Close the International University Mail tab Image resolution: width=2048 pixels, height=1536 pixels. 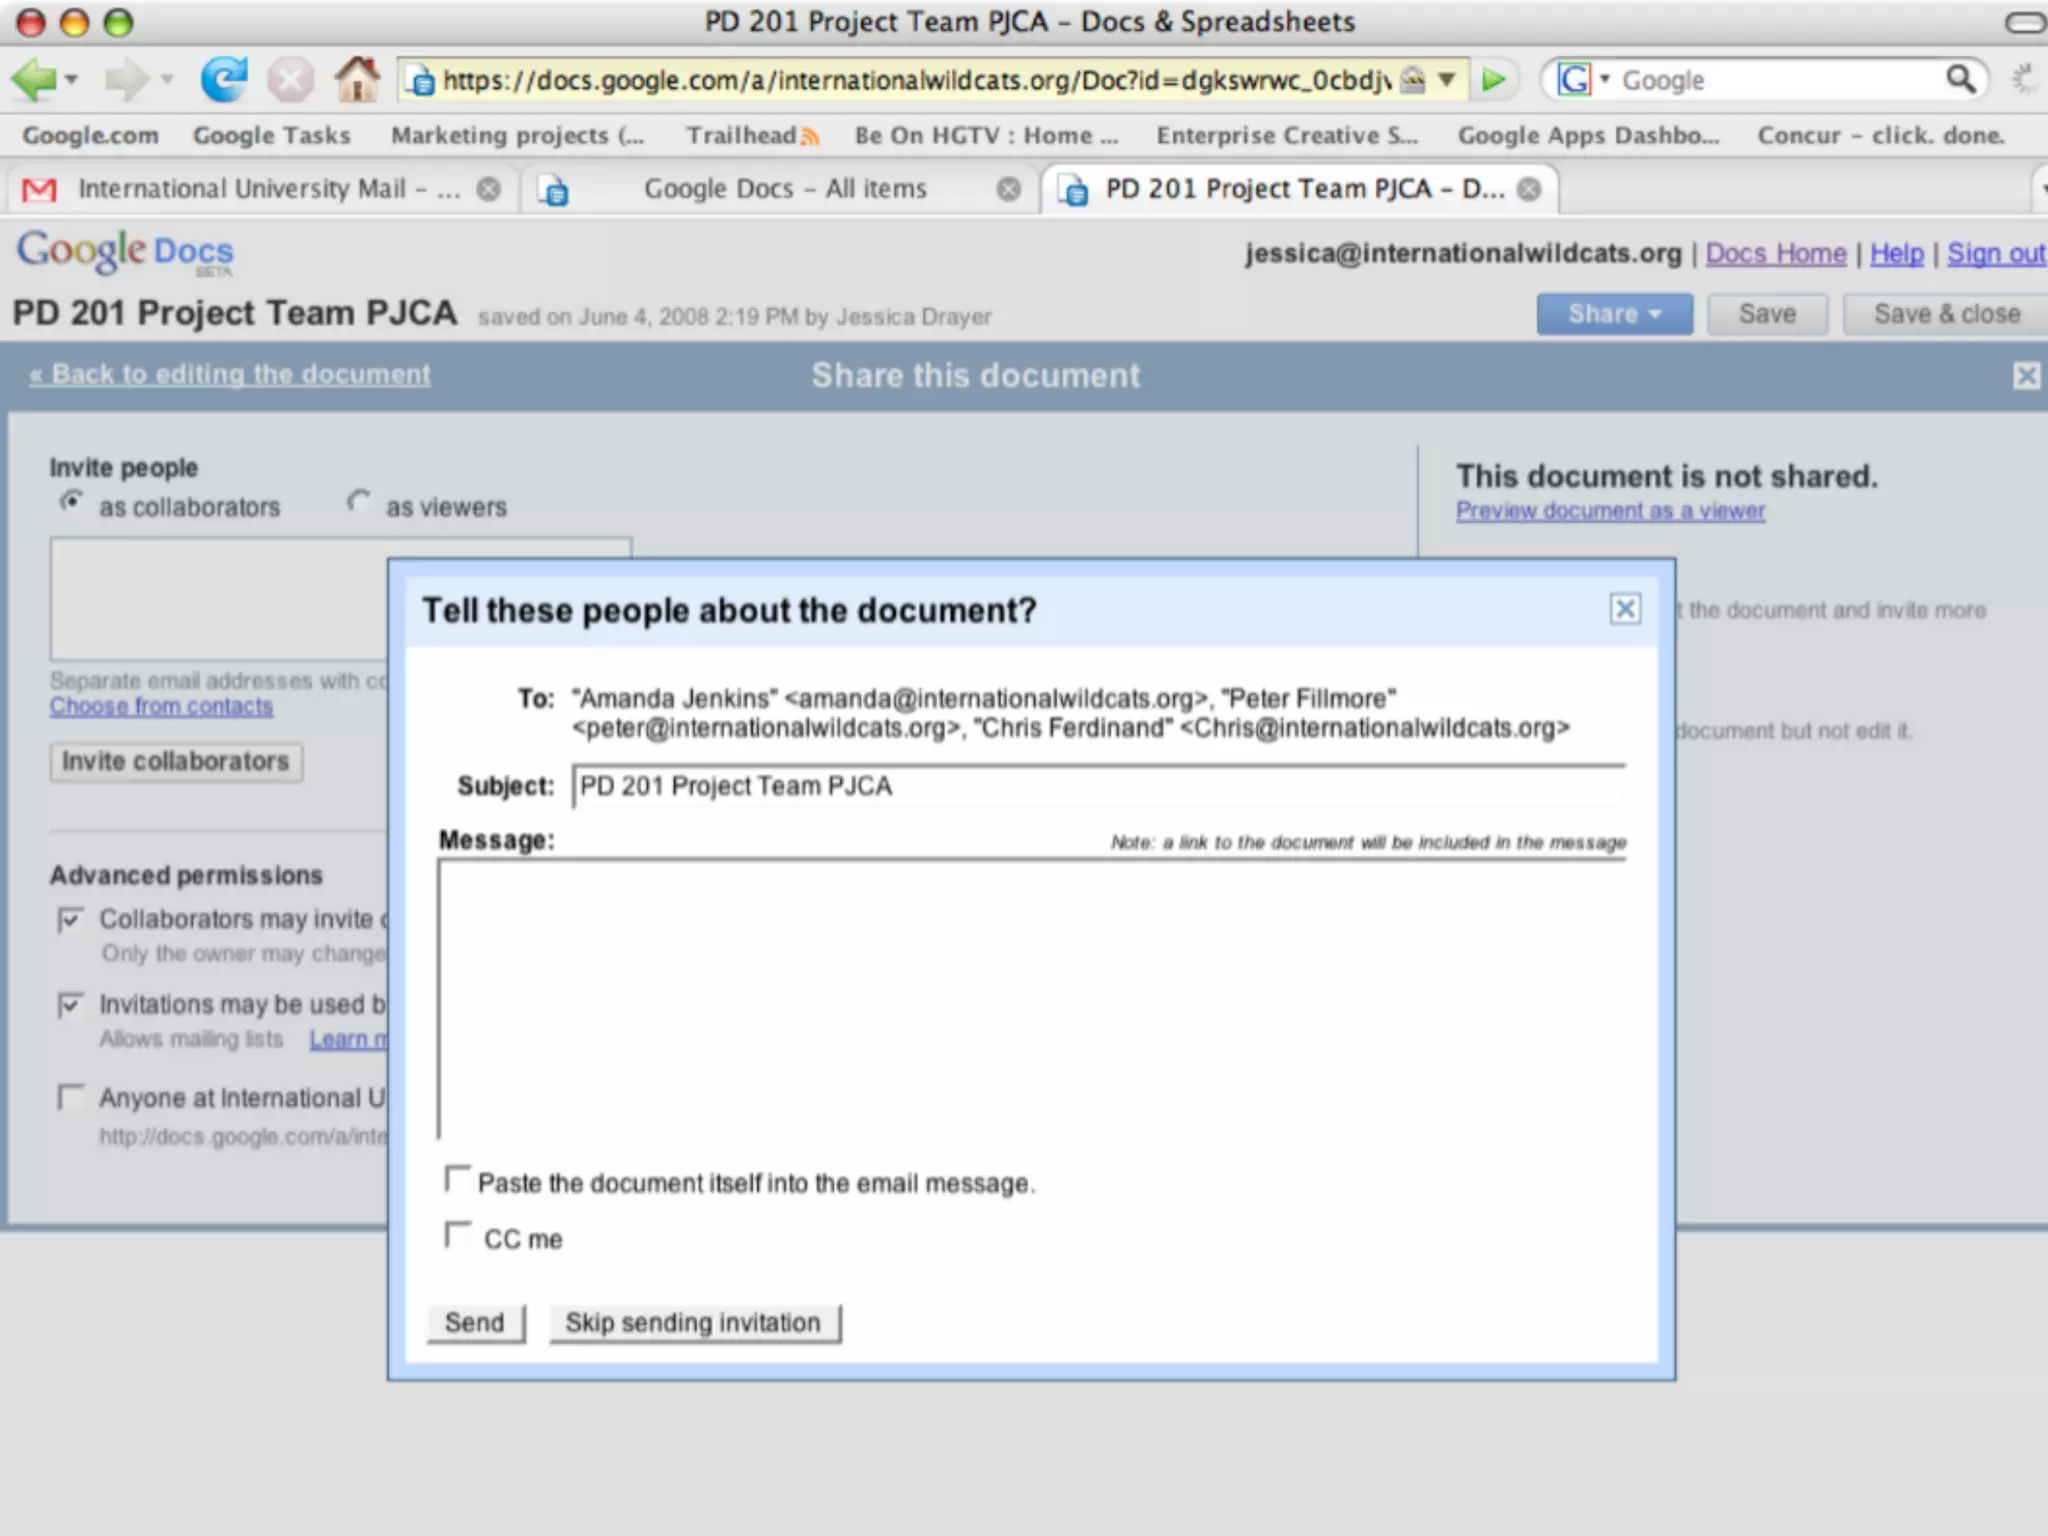pyautogui.click(x=488, y=189)
